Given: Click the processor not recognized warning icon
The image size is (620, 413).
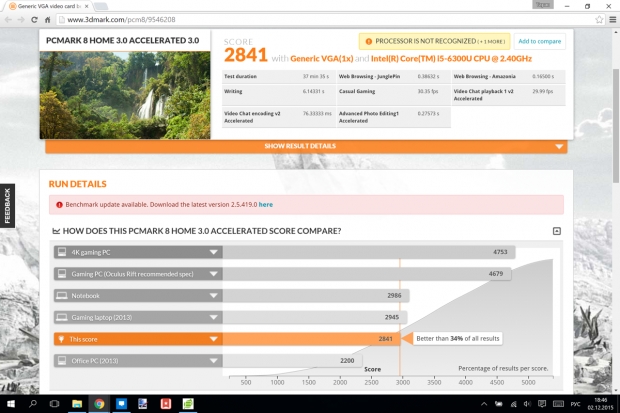Looking at the screenshot, I should [x=369, y=41].
